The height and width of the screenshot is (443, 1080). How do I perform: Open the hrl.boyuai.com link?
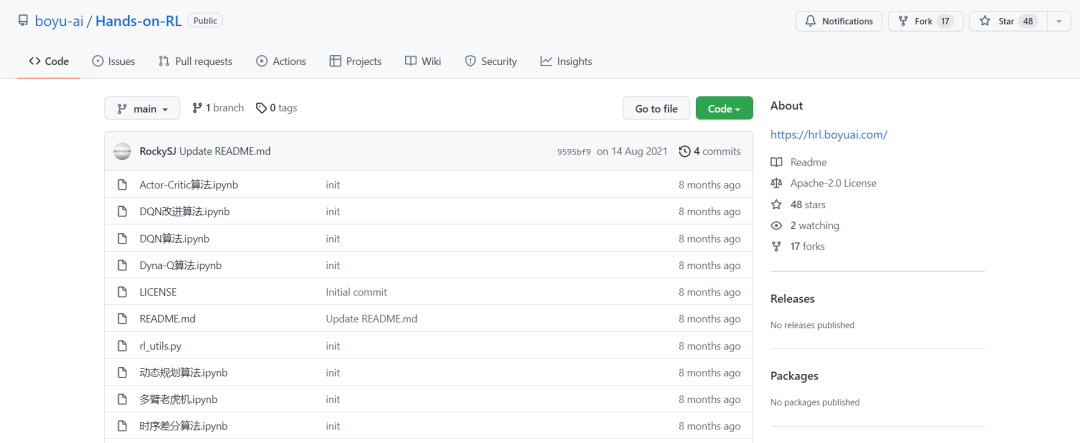828,134
